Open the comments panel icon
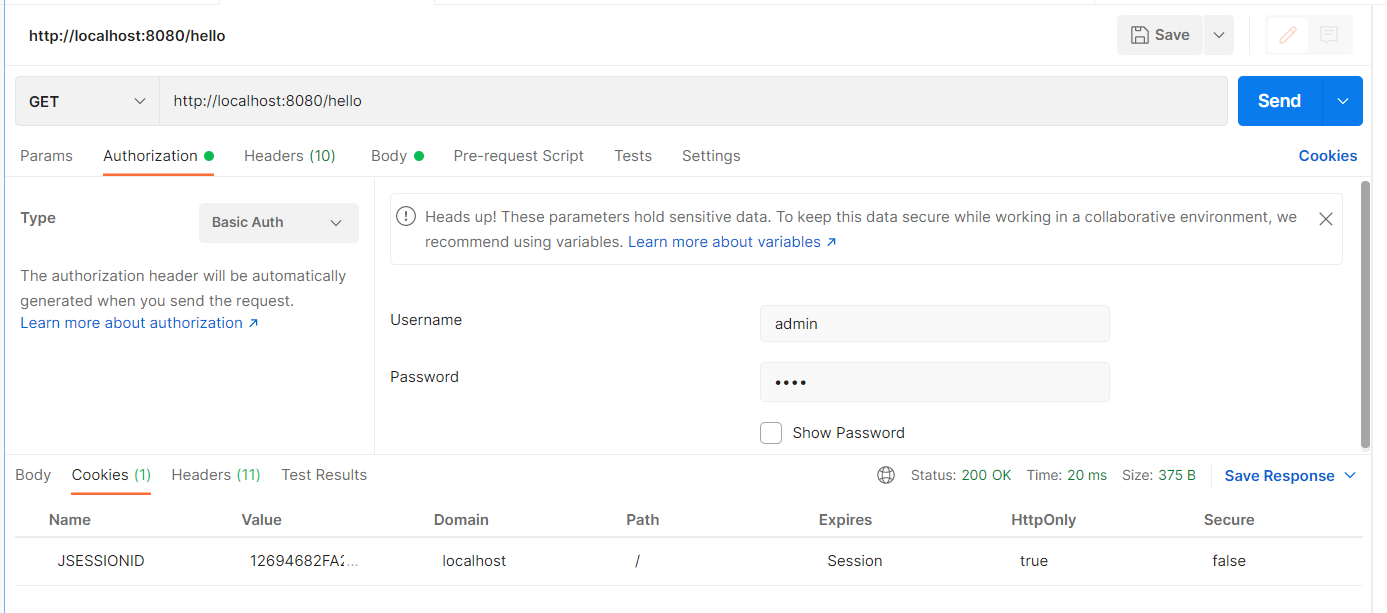1387x613 pixels. (1329, 34)
